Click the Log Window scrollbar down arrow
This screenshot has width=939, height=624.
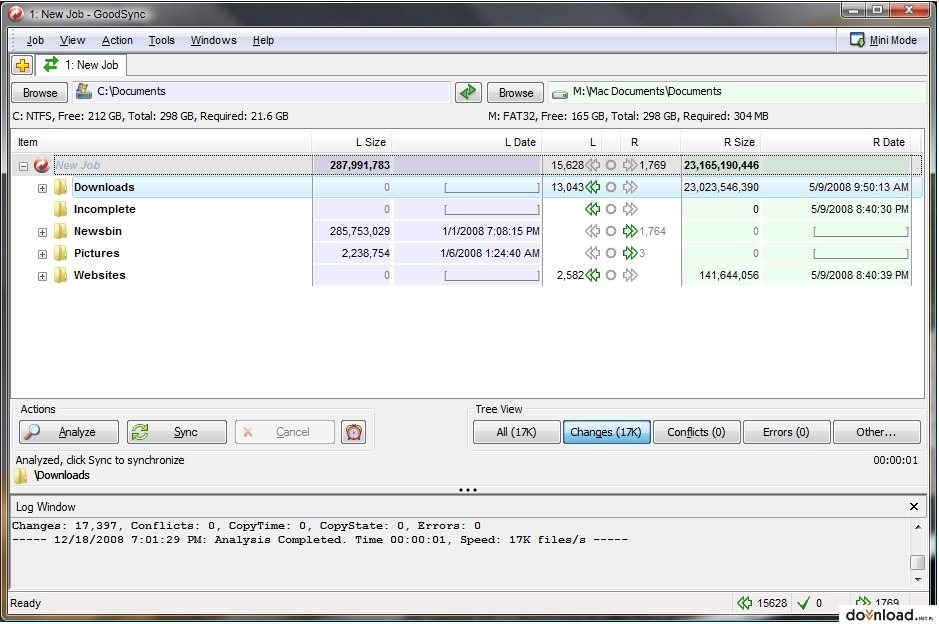[917, 580]
